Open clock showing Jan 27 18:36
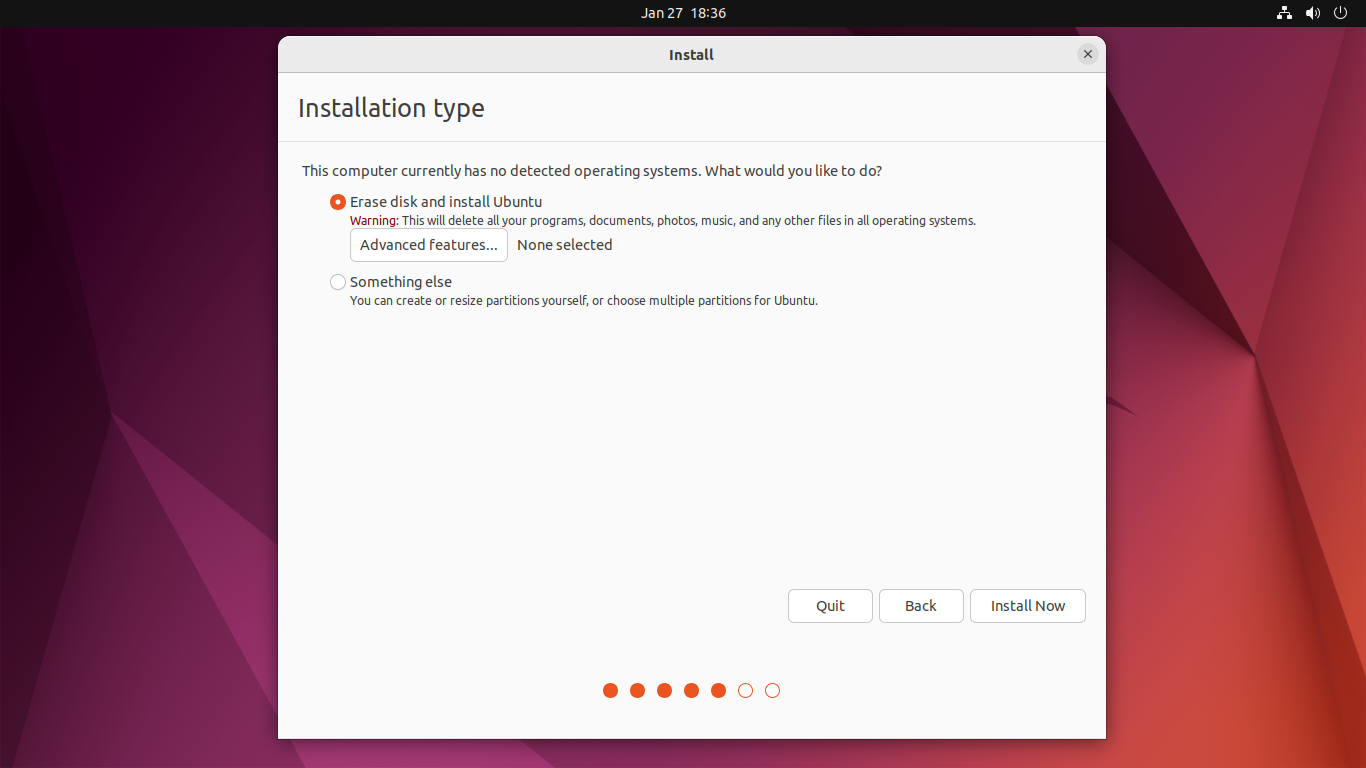Viewport: 1366px width, 768px height. pos(683,13)
